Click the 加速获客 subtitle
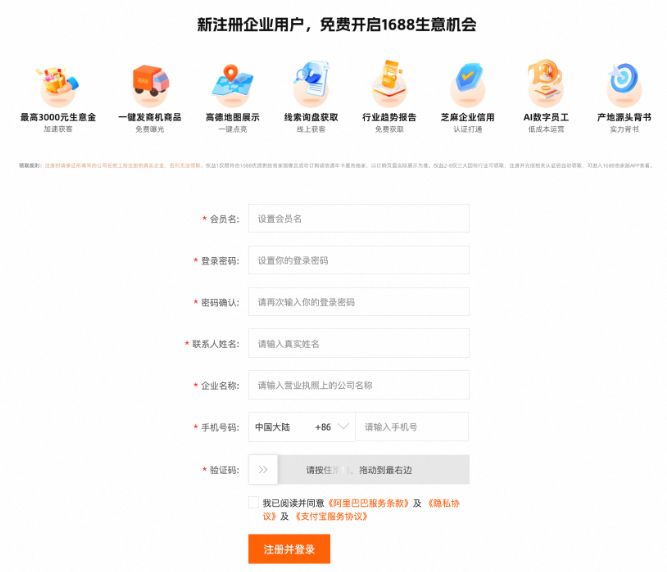The width and height of the screenshot is (667, 572). pos(58,129)
